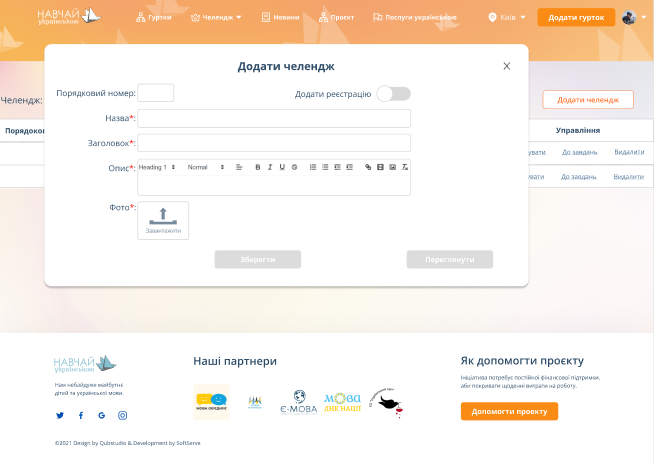Open Послуги українською in navigation
This screenshot has height=463, width=654.
[x=415, y=18]
